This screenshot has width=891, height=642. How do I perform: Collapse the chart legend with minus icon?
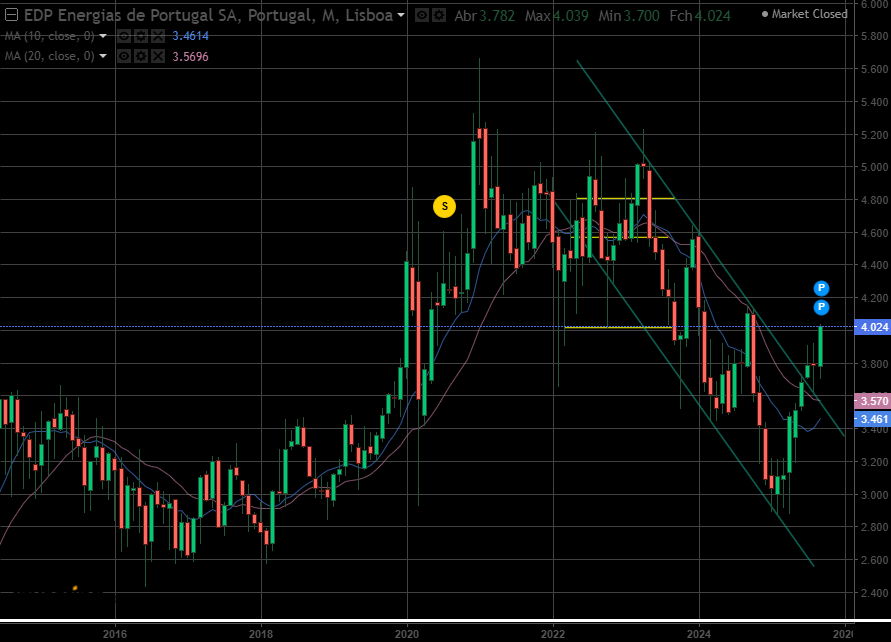(x=11, y=15)
